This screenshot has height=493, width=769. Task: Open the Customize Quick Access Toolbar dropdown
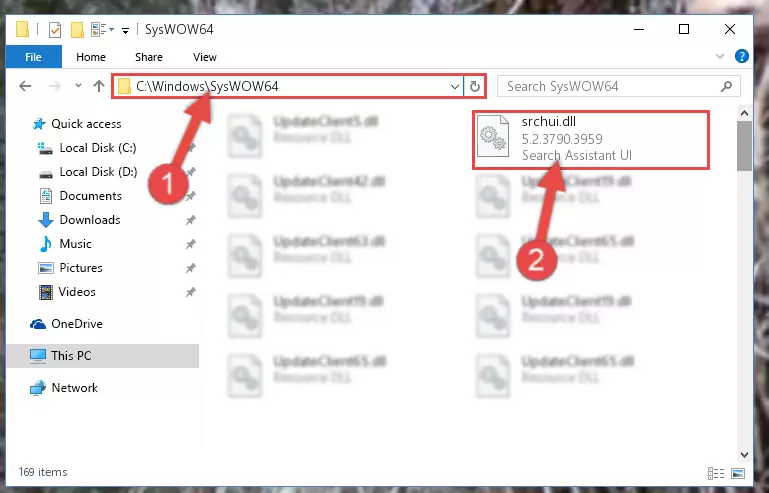pyautogui.click(x=126, y=30)
